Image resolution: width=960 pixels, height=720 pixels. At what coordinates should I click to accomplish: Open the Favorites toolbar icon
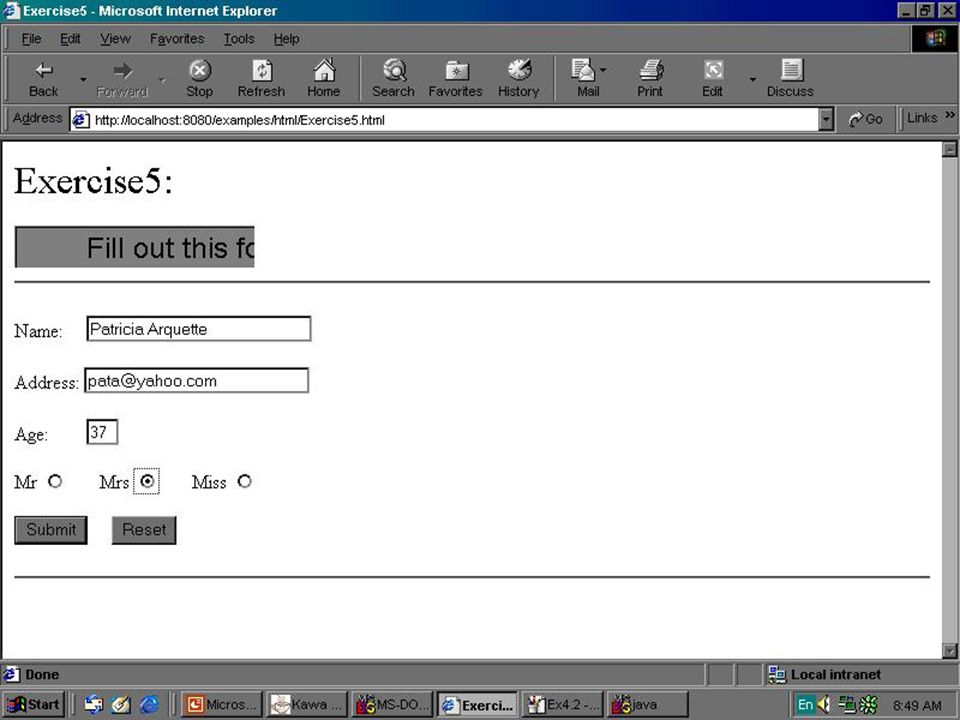pyautogui.click(x=456, y=79)
